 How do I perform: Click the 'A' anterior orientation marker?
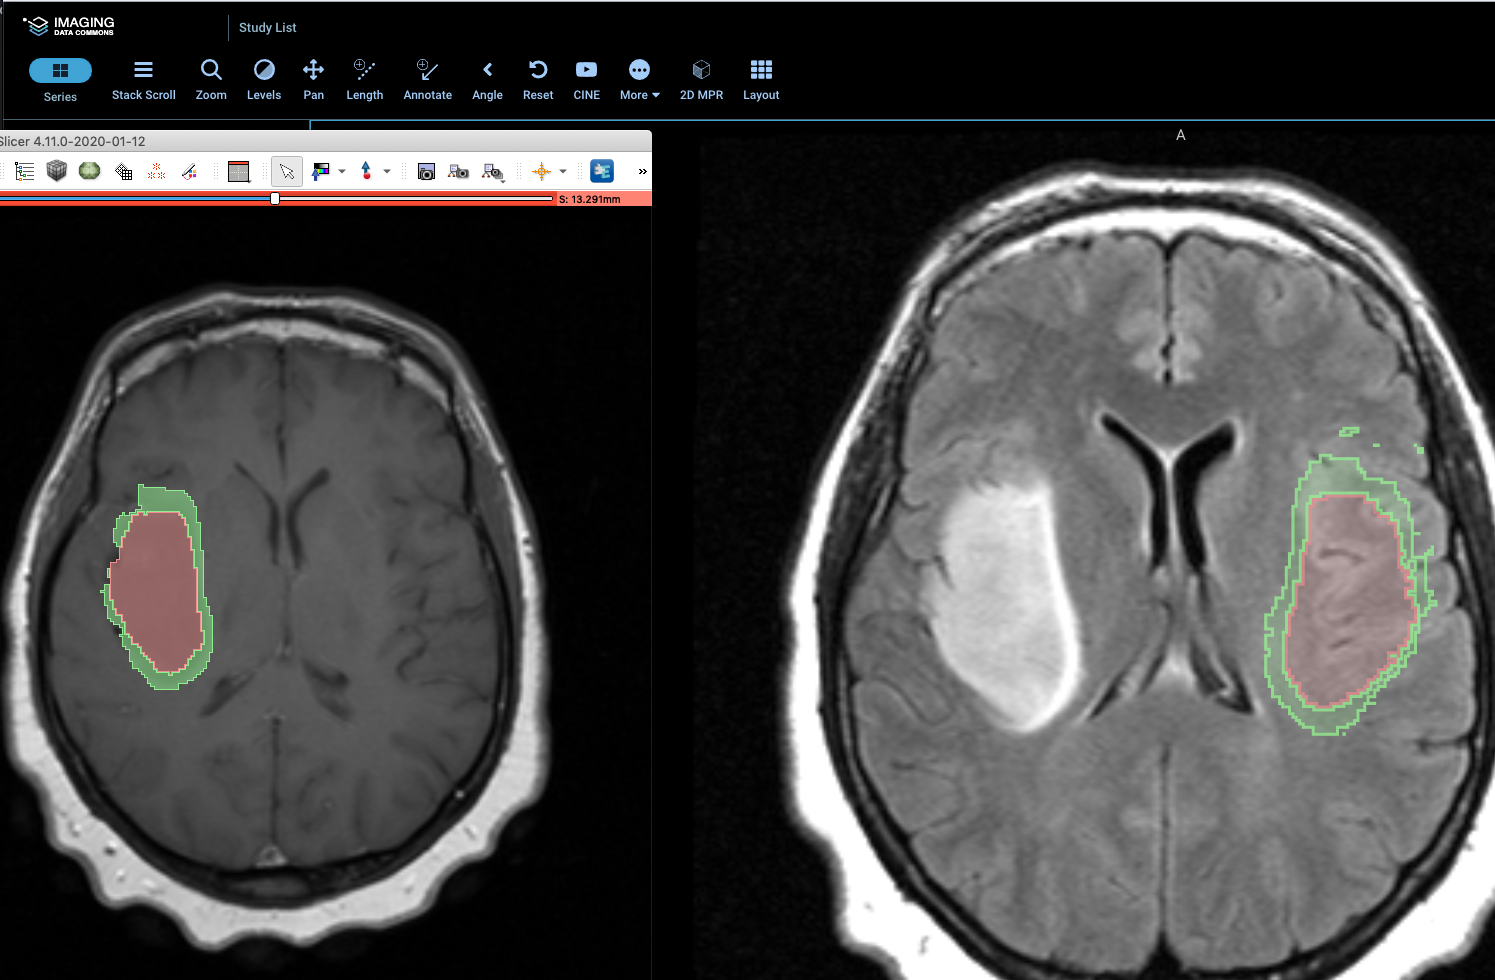(1181, 135)
